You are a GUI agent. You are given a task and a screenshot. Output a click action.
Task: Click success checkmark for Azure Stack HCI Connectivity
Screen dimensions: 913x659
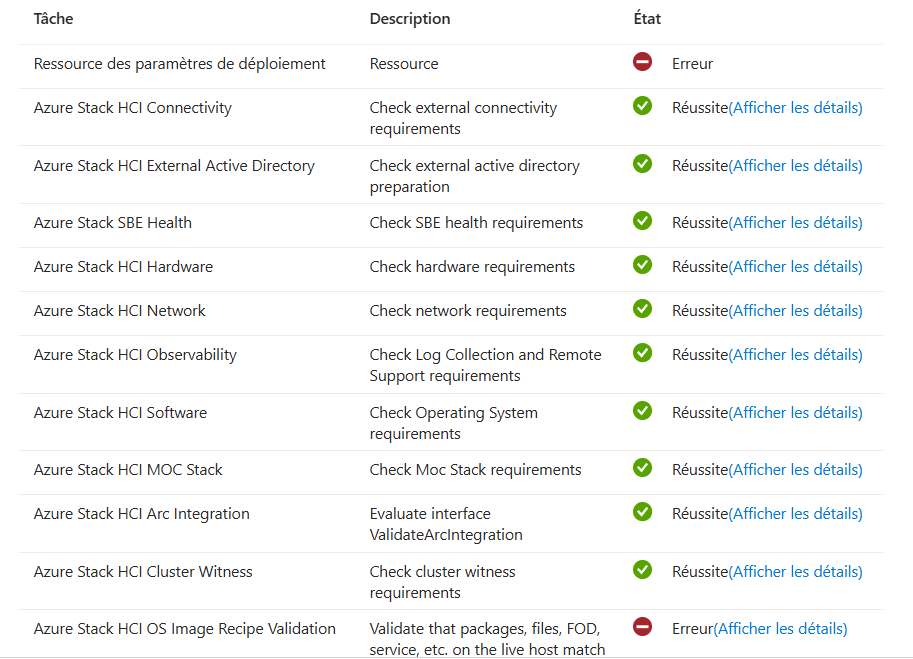(x=642, y=106)
